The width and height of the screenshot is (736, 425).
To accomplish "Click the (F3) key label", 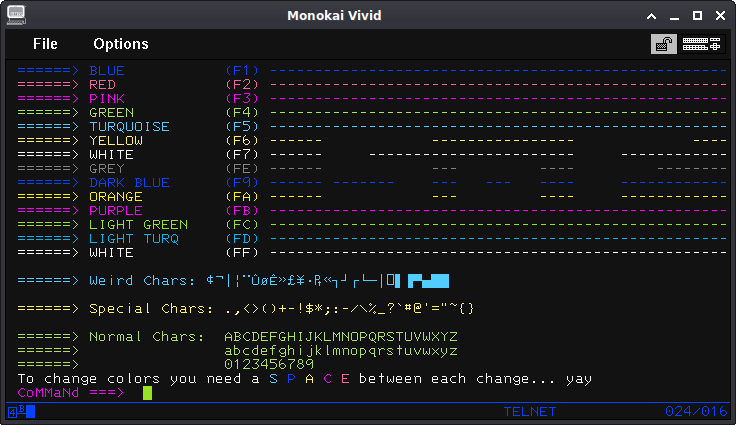I will 242,99.
